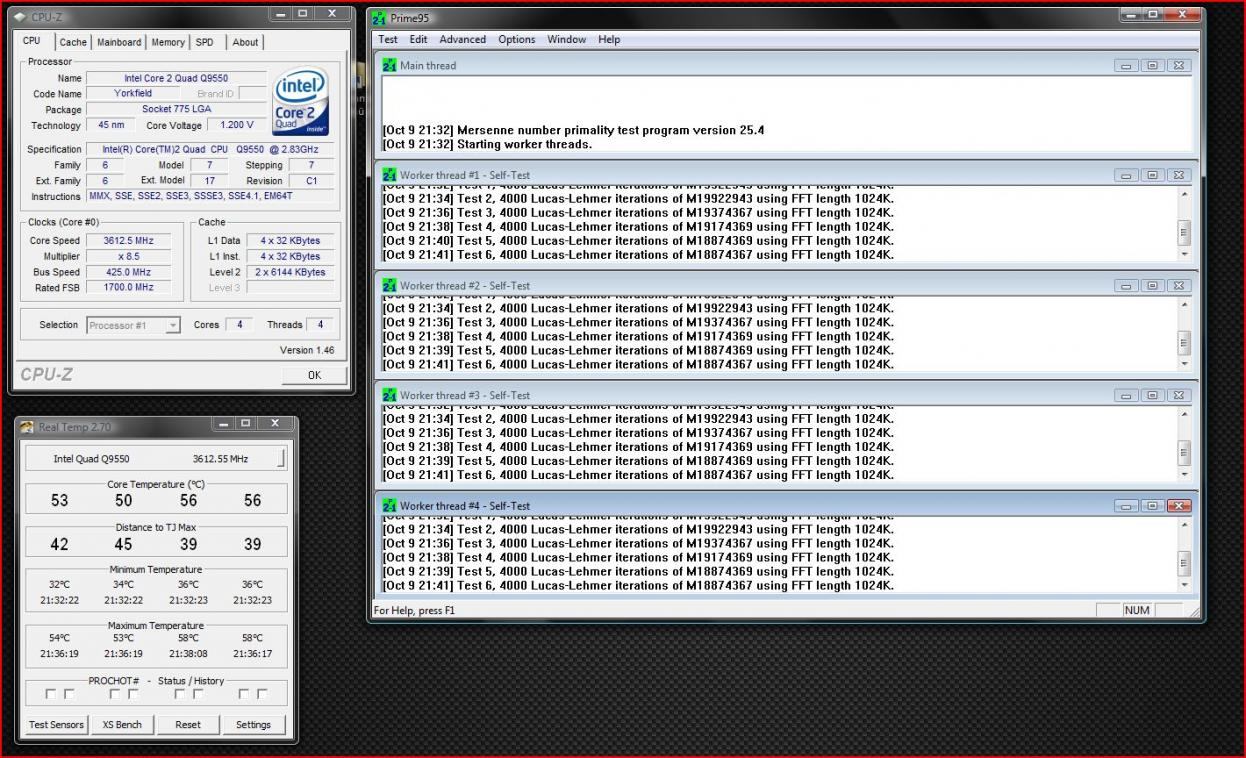This screenshot has width=1246, height=758.
Task: Toggle fourth core PROCHOT history checkbox
Action: point(262,694)
